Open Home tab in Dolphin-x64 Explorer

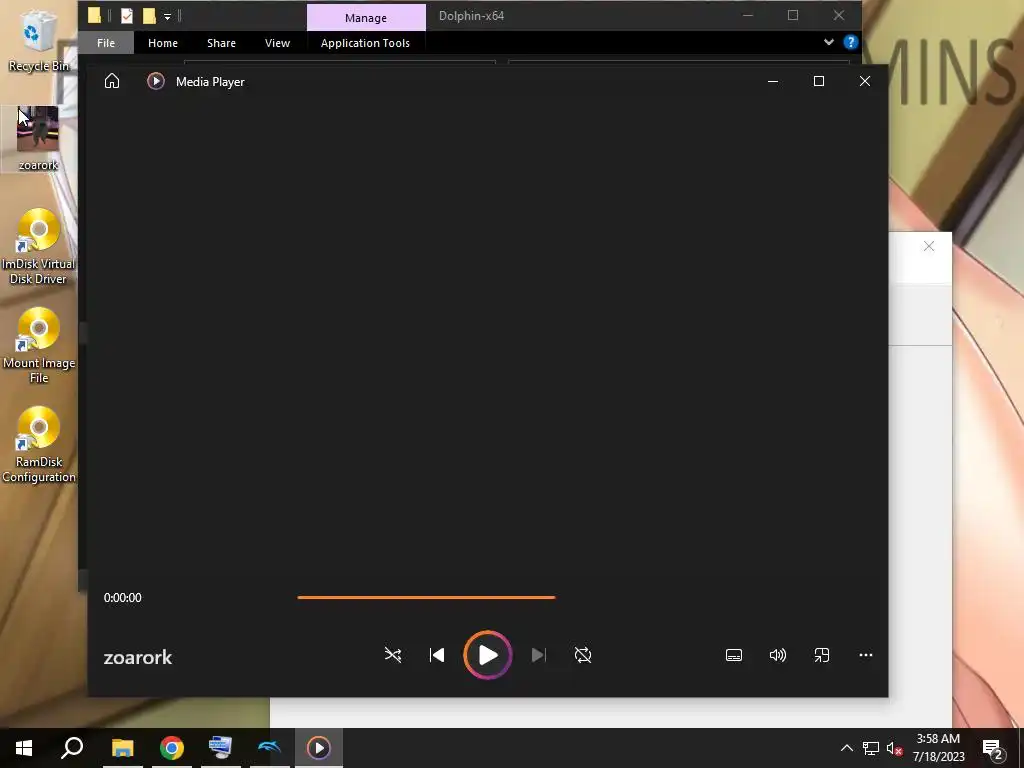[x=163, y=42]
